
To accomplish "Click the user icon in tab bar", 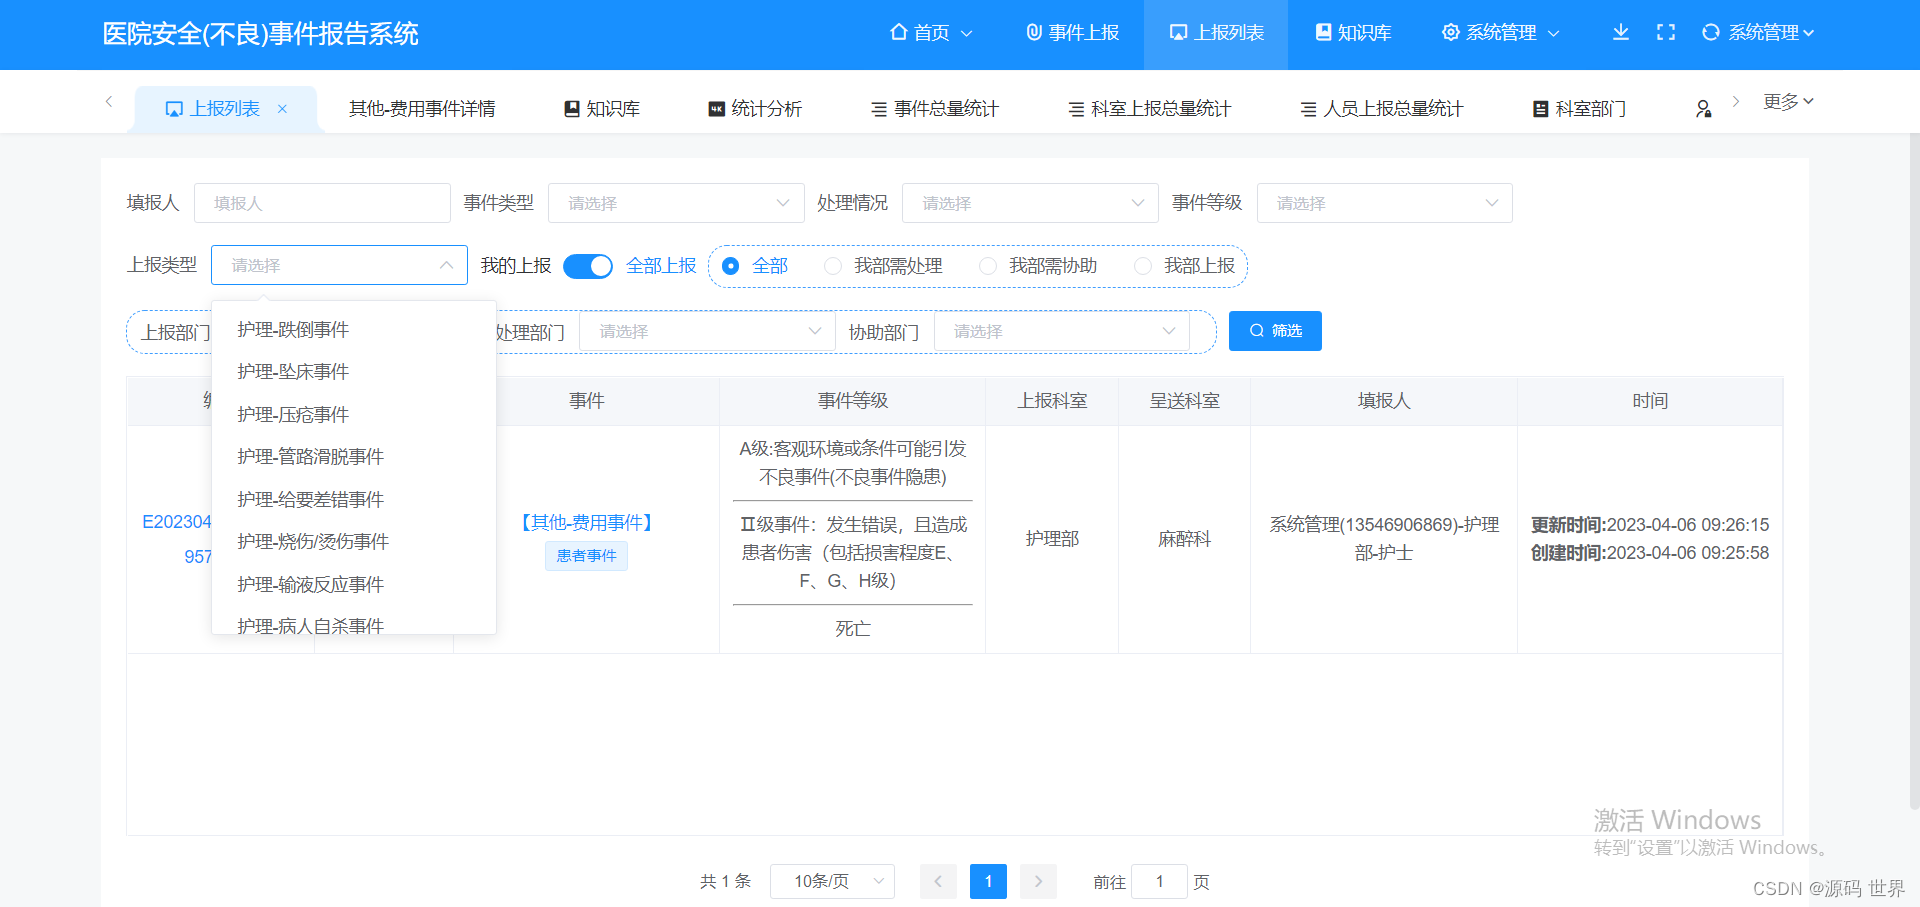I will pyautogui.click(x=1703, y=108).
